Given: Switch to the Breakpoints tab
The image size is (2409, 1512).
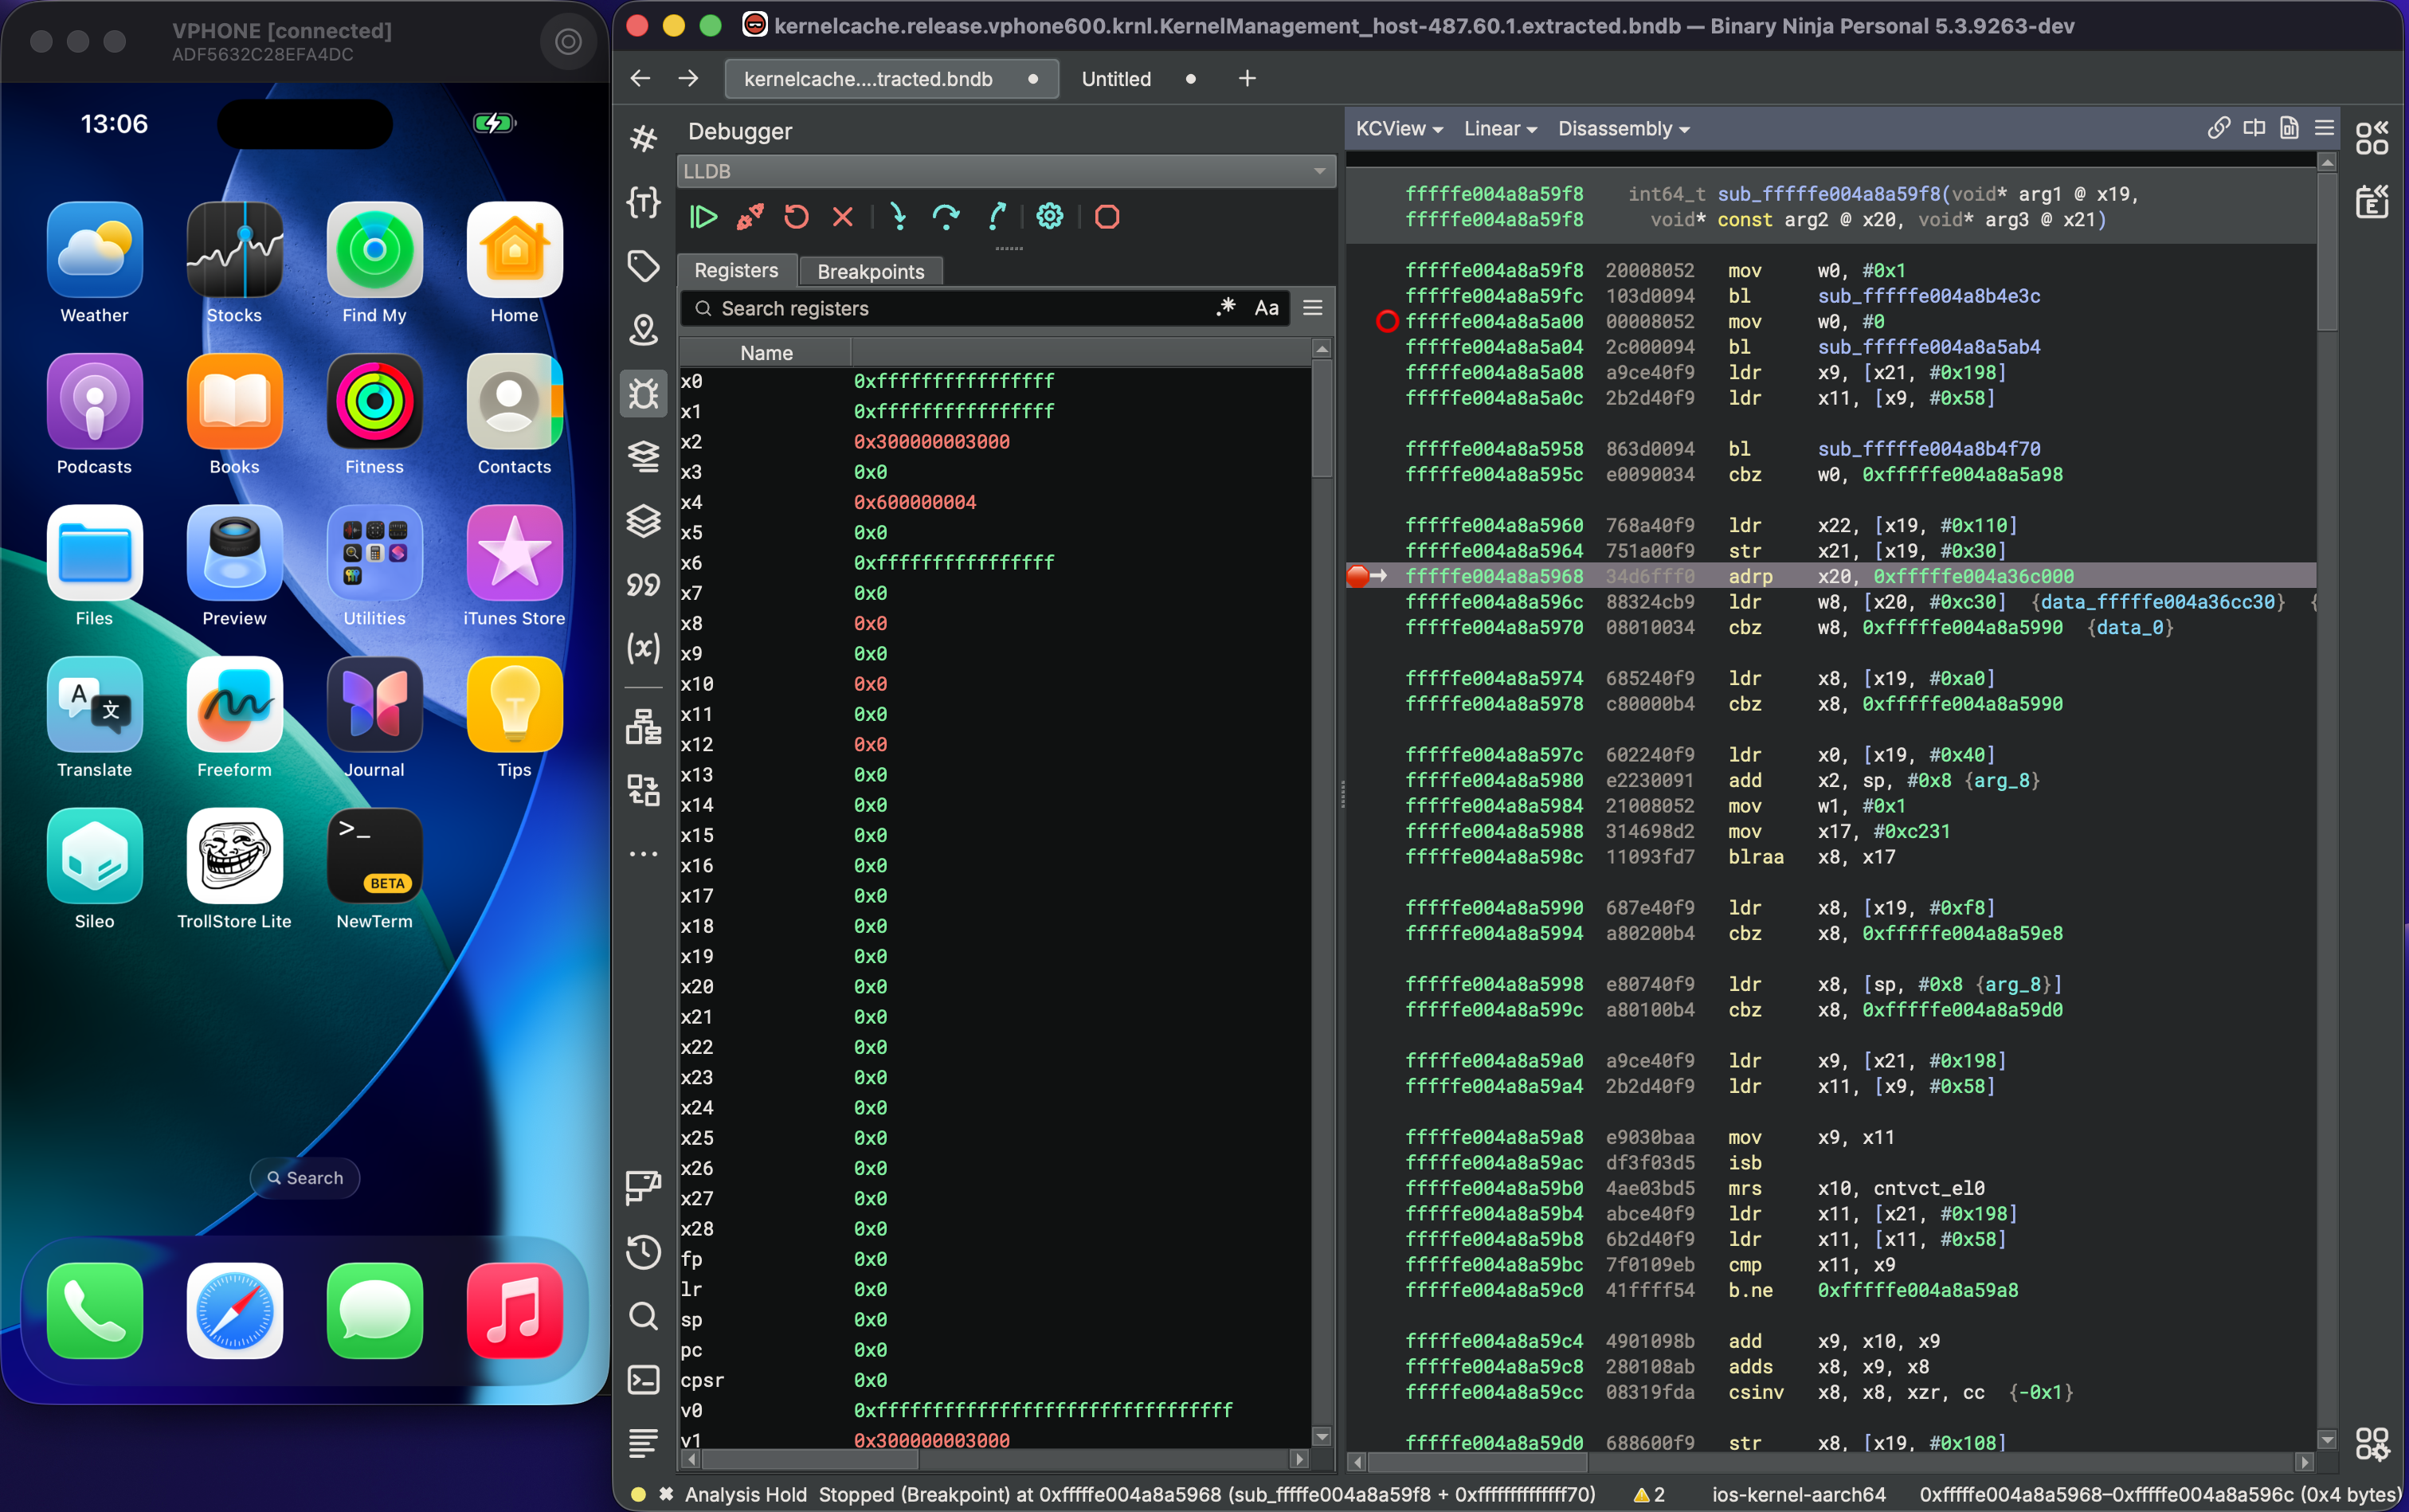Looking at the screenshot, I should (x=869, y=270).
